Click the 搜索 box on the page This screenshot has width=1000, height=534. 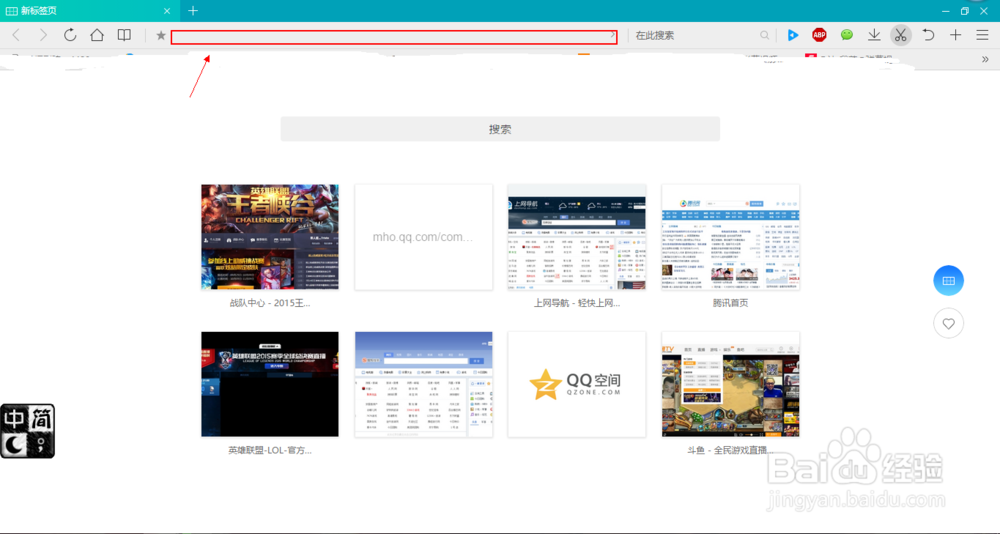[500, 129]
